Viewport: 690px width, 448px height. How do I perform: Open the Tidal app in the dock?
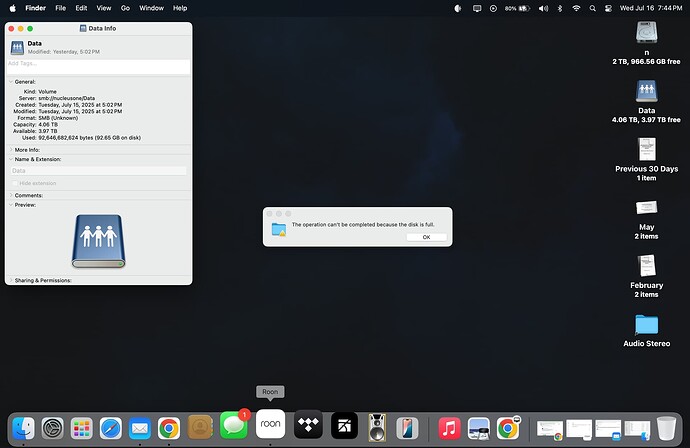(x=308, y=425)
